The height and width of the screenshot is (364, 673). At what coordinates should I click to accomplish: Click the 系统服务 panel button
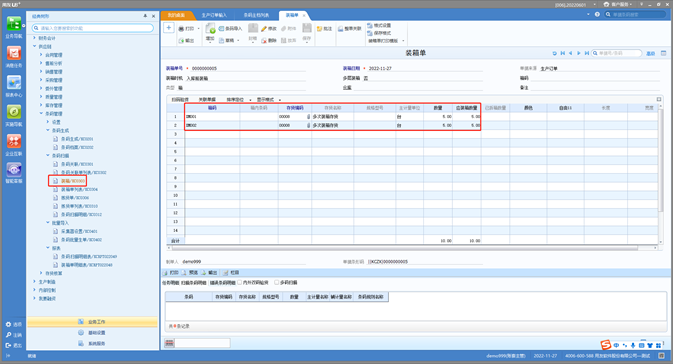pos(92,343)
